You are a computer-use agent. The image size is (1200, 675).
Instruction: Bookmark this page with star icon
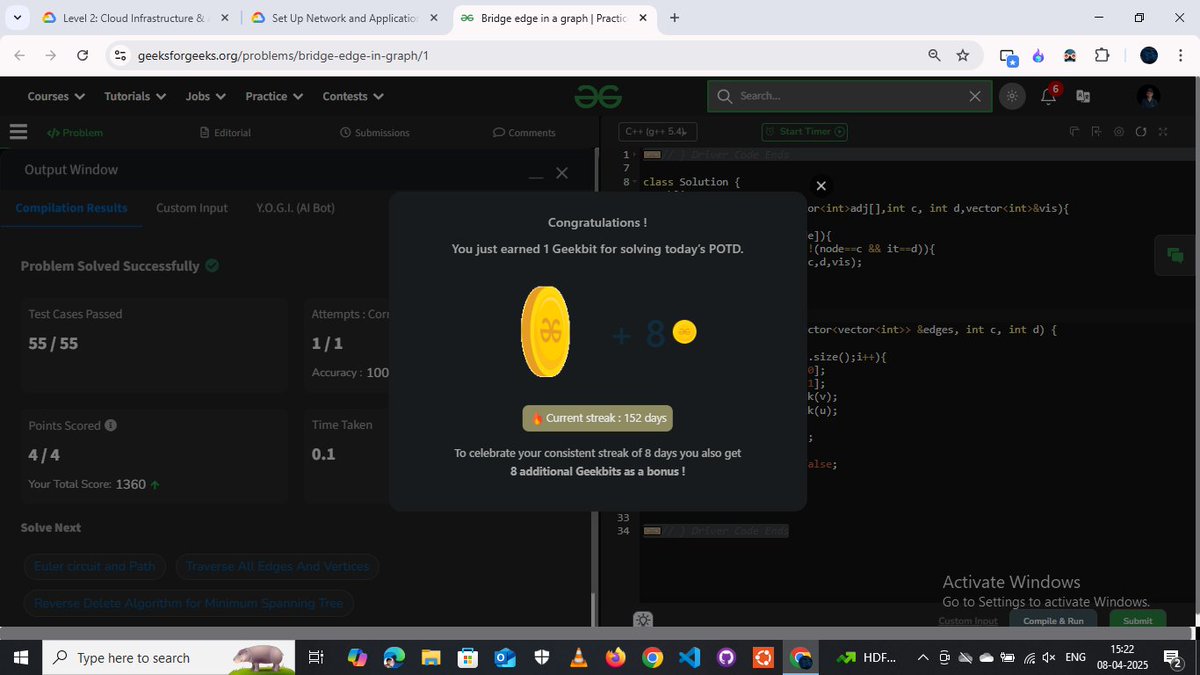pyautogui.click(x=963, y=55)
